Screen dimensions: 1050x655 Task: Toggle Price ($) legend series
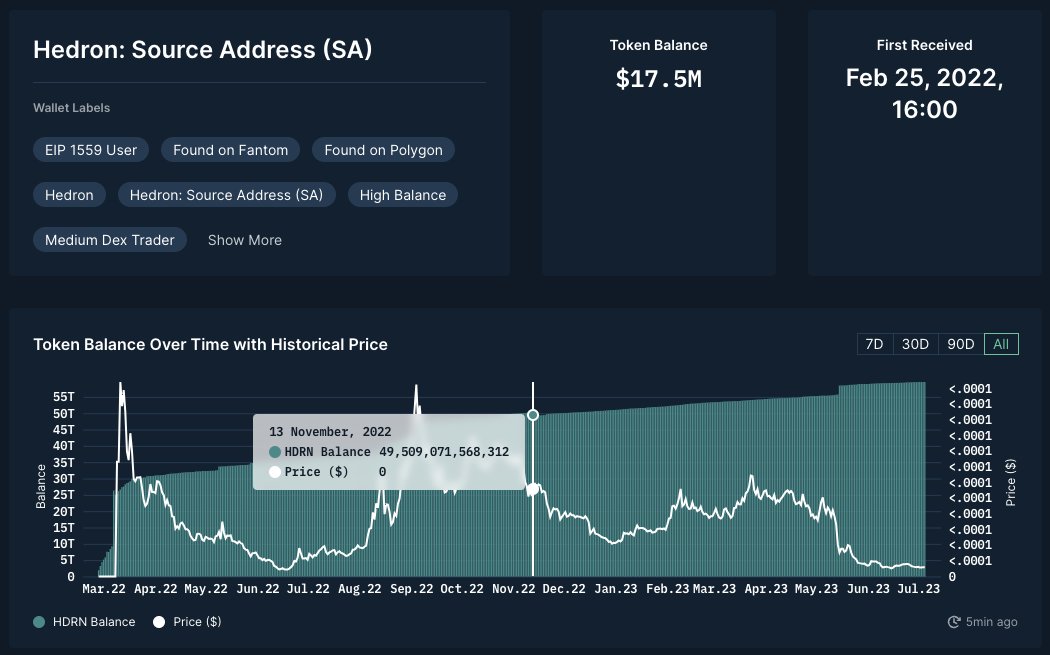187,622
